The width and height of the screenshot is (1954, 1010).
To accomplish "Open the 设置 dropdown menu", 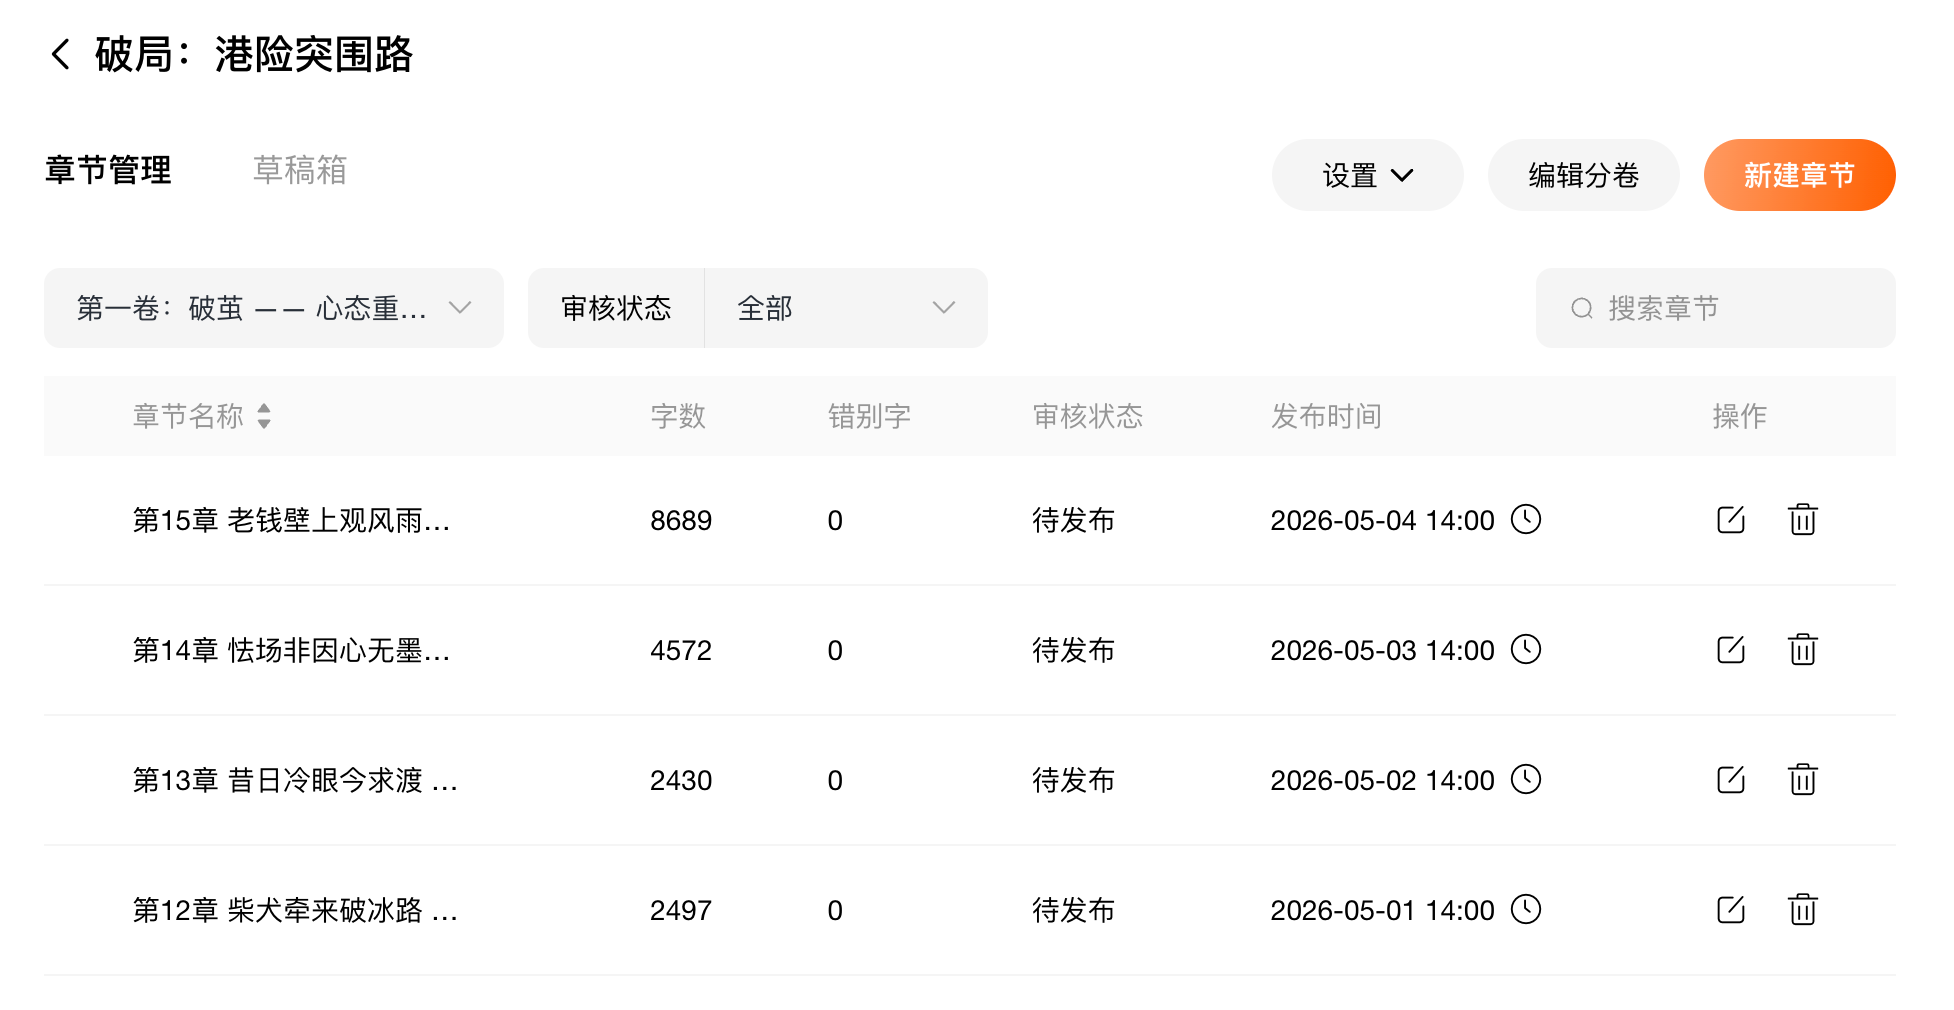I will (1366, 175).
